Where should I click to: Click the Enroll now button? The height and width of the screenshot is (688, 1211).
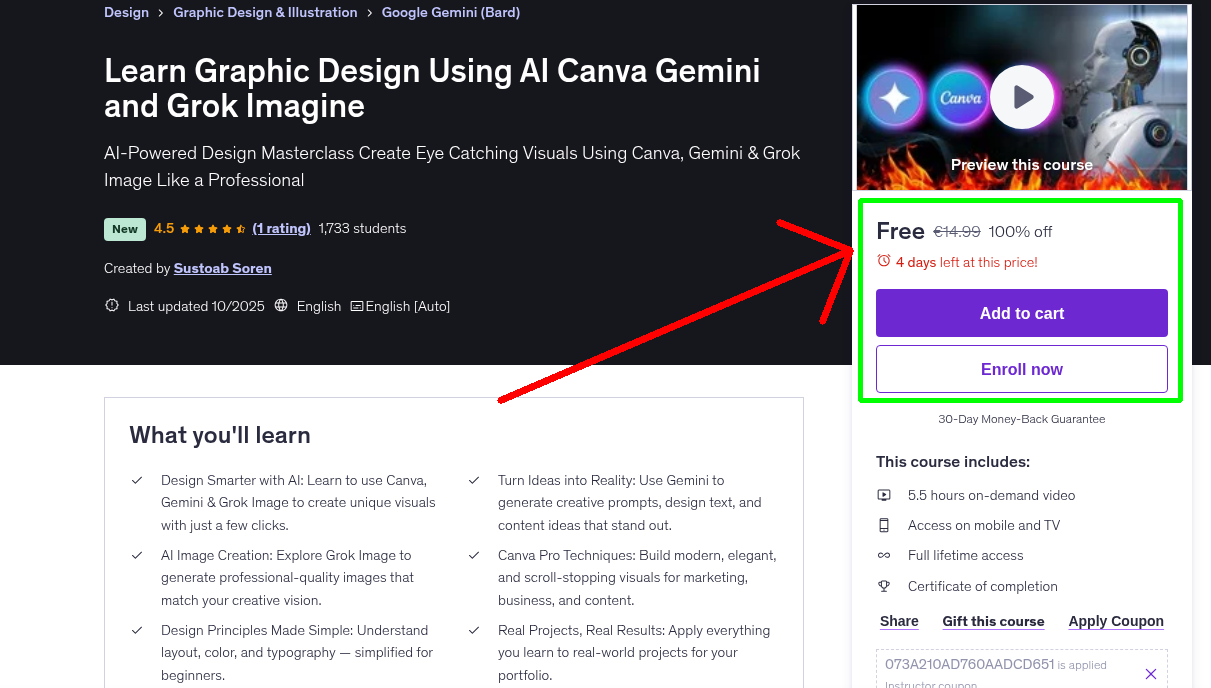coord(1021,369)
